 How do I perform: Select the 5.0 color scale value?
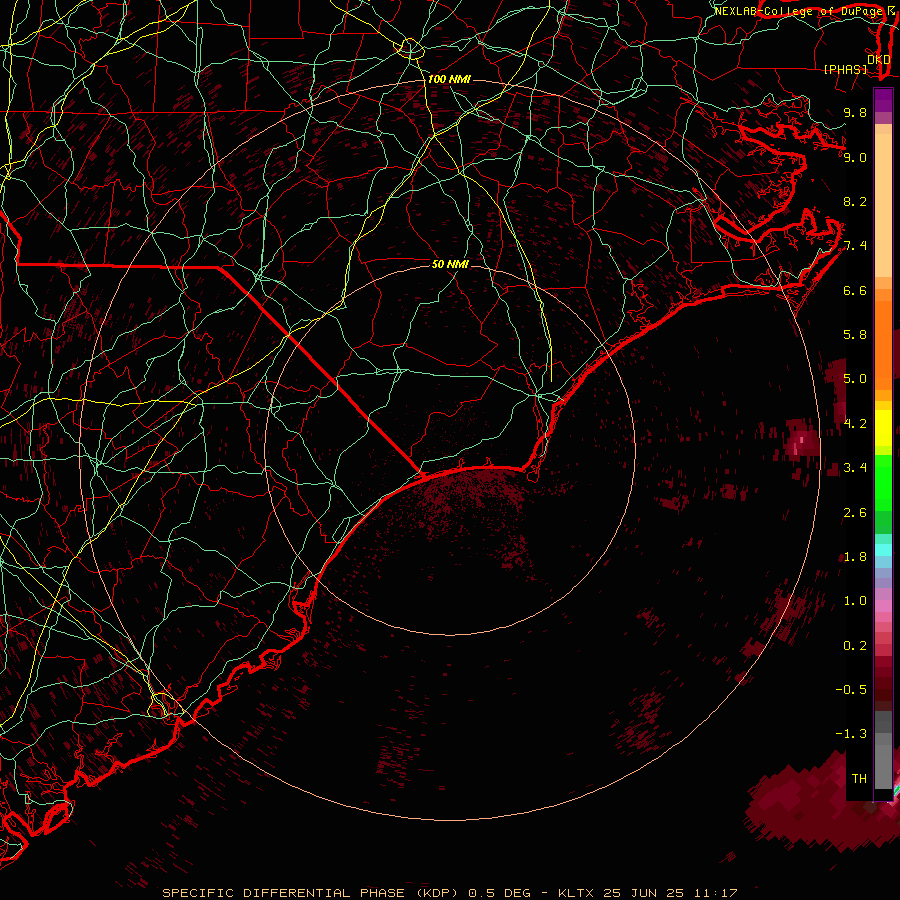(x=855, y=379)
